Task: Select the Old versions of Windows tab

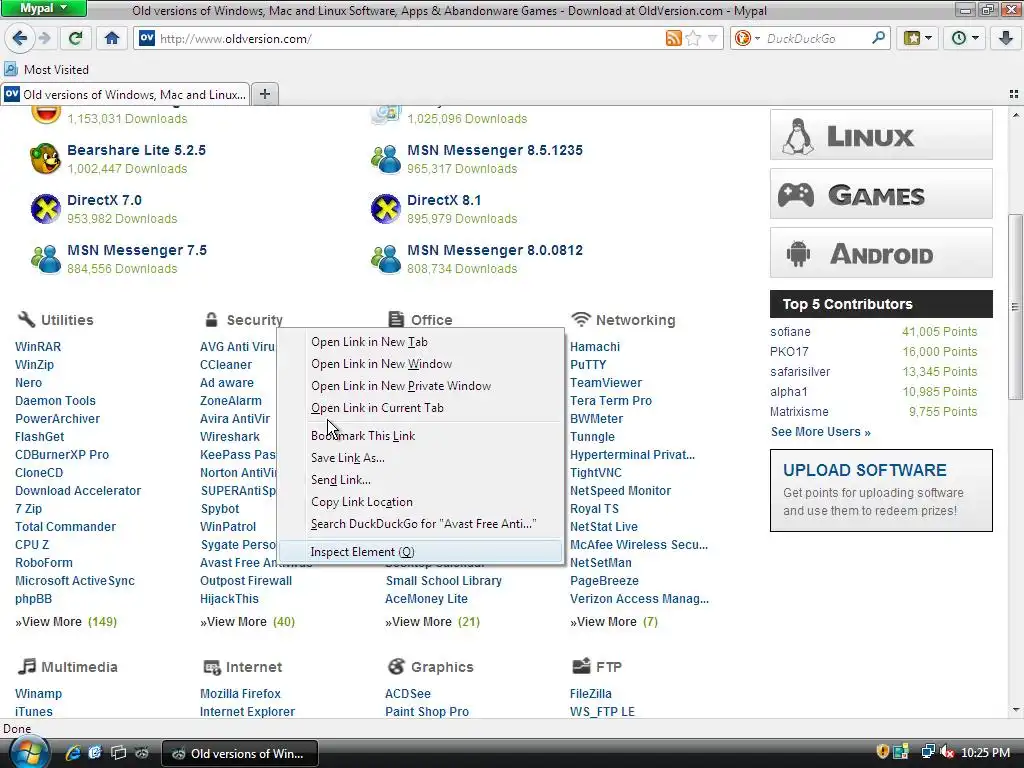Action: tap(125, 94)
